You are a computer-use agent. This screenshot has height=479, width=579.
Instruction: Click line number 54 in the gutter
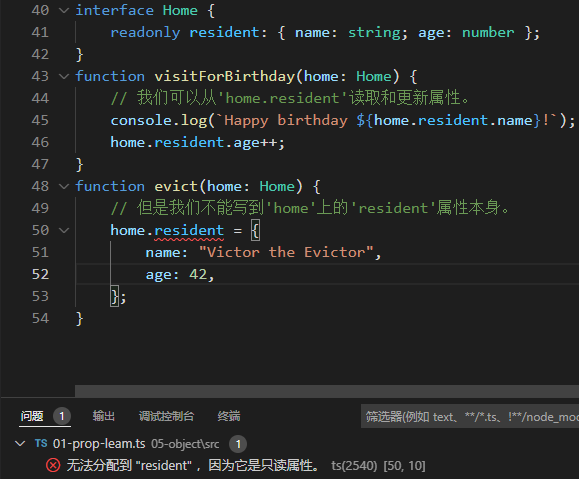(x=40, y=318)
